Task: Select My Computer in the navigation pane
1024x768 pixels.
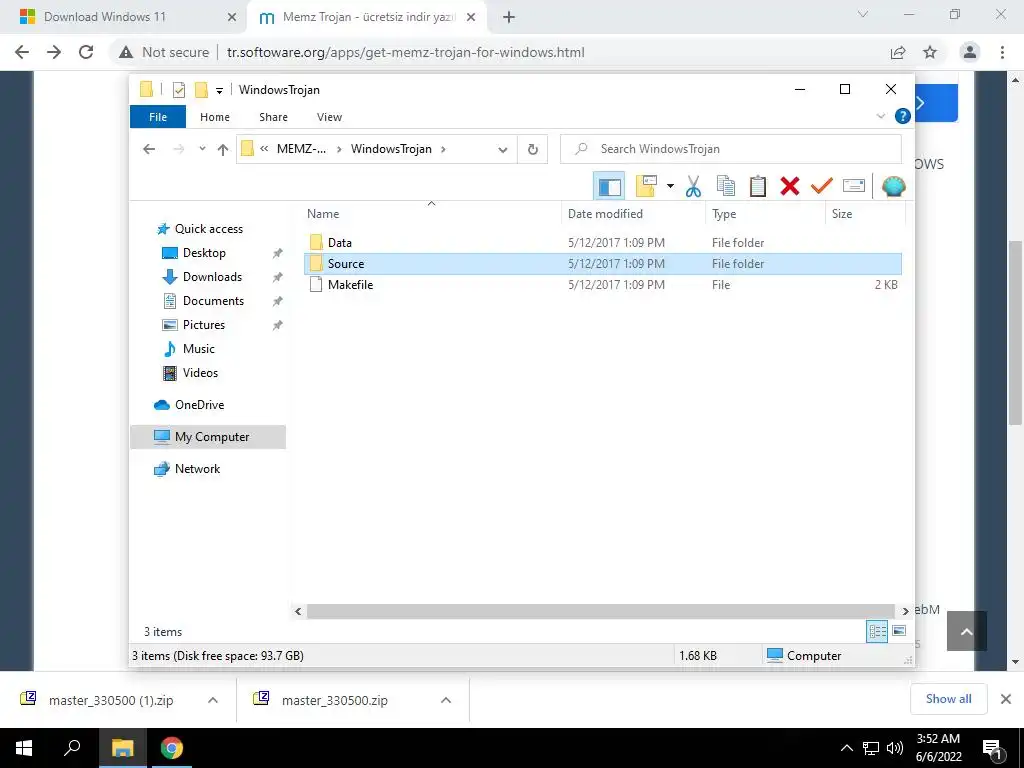Action: point(208,437)
